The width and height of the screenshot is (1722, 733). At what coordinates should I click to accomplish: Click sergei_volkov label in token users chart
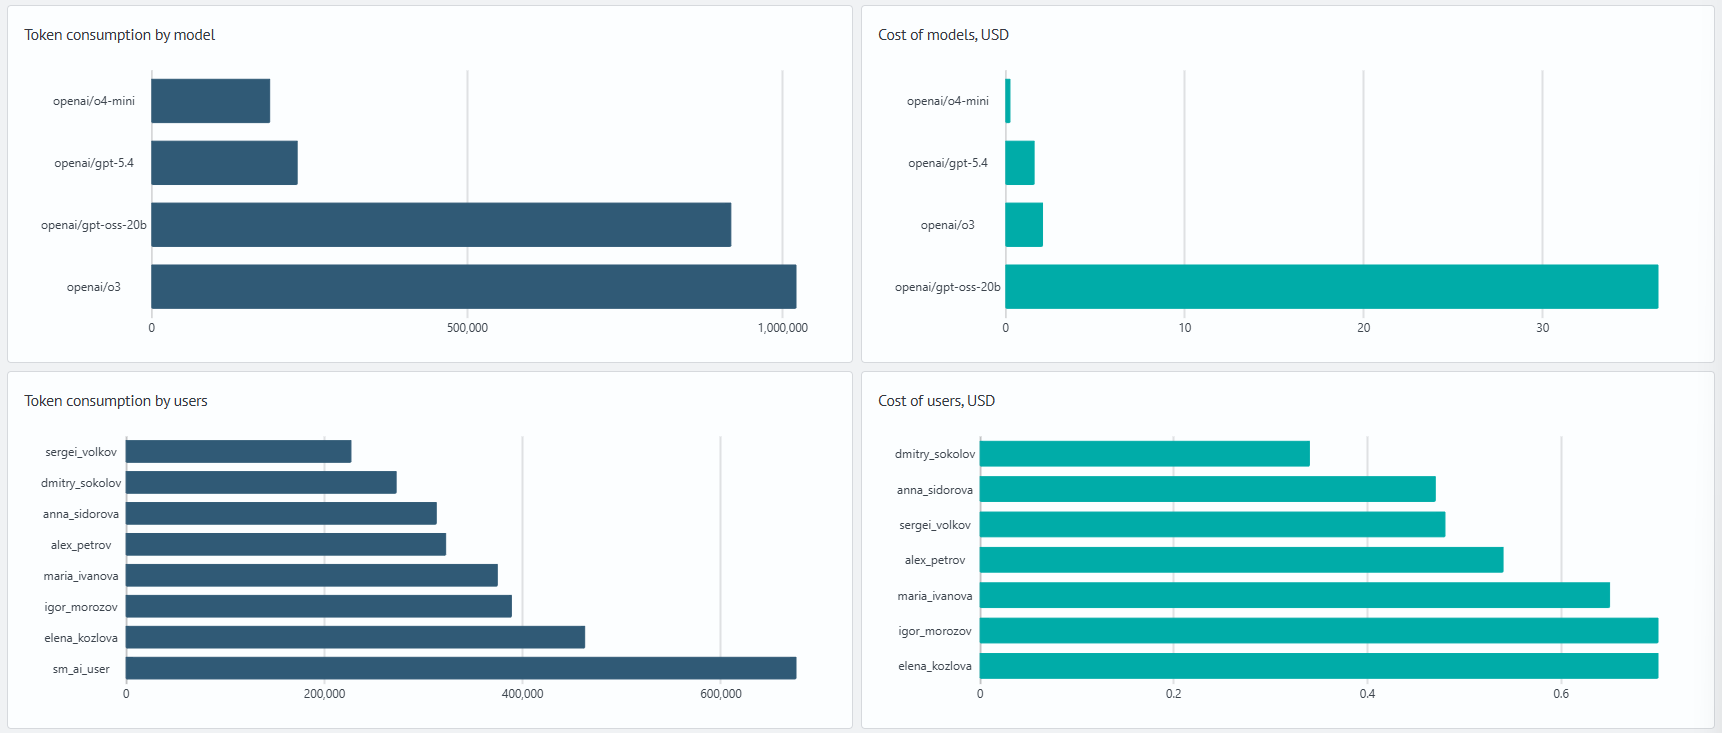coord(81,452)
